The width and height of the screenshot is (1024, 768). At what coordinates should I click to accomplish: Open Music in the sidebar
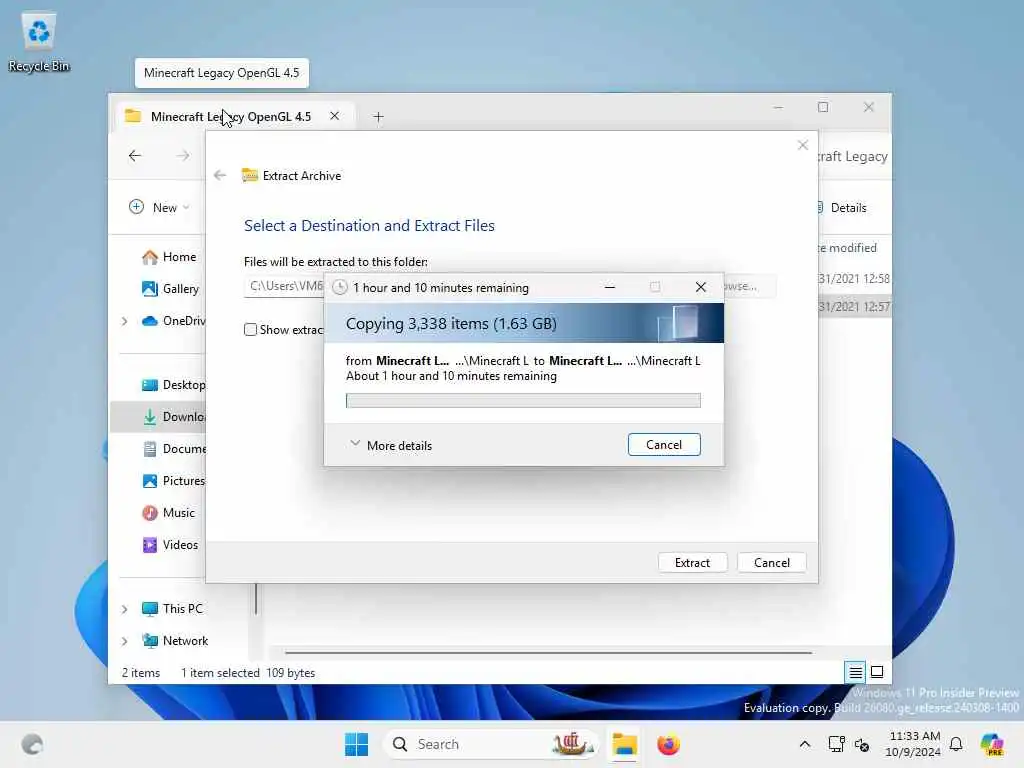(x=168, y=513)
